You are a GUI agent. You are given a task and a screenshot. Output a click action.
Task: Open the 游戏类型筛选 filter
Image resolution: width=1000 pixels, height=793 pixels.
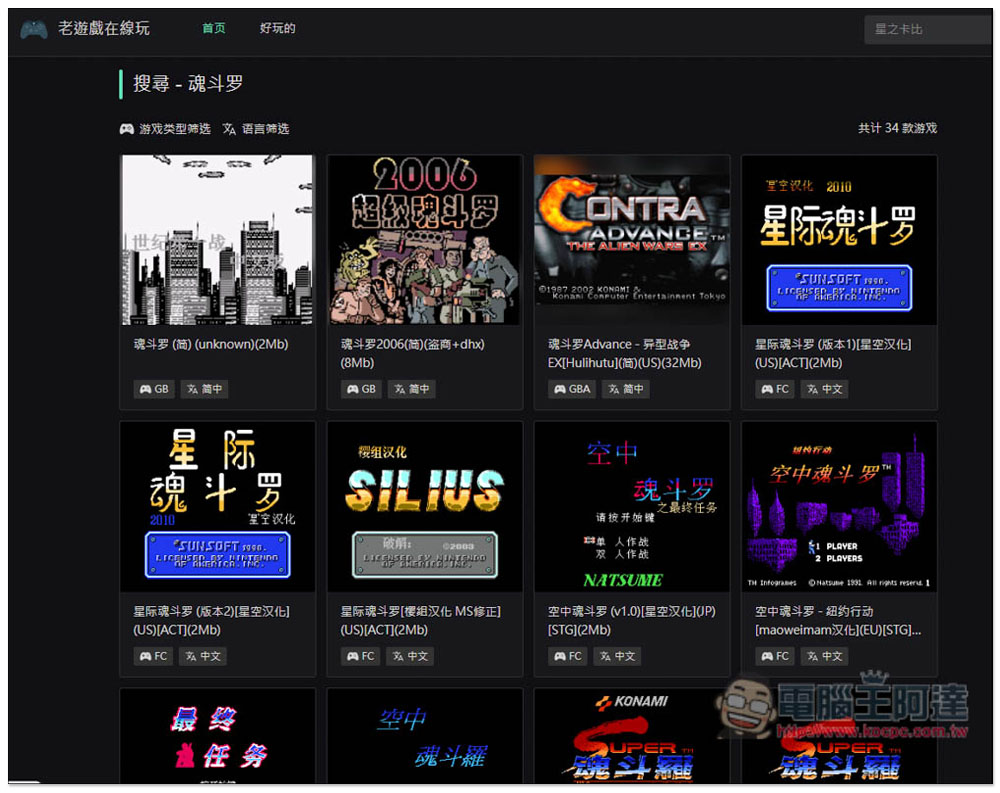165,129
